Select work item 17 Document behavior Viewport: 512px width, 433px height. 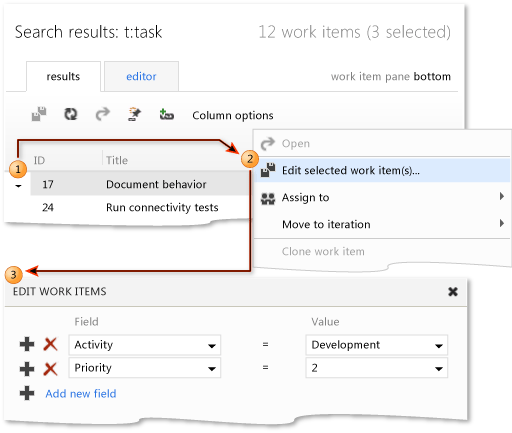click(139, 184)
